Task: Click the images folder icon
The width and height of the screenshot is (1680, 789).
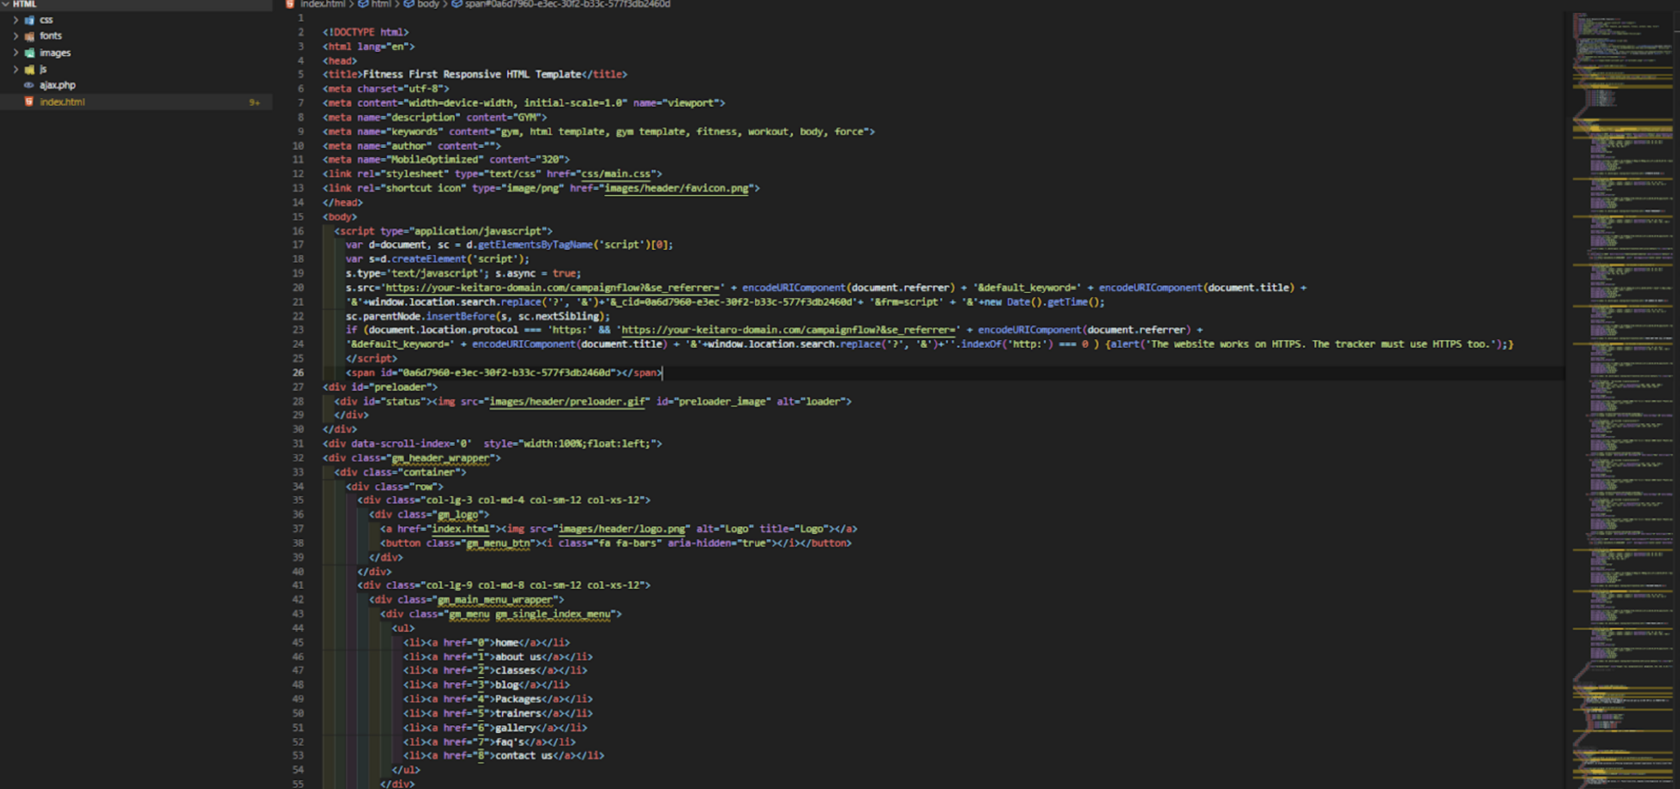Action: click(29, 53)
